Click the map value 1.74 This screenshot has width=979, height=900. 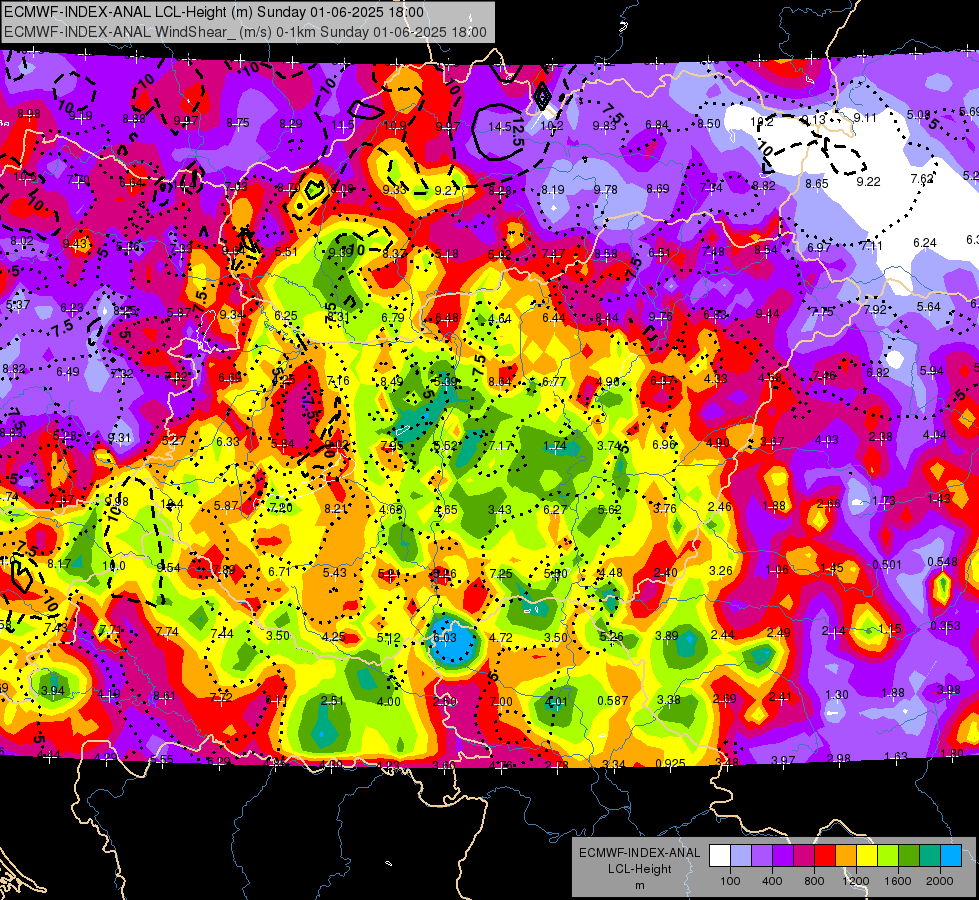554,445
